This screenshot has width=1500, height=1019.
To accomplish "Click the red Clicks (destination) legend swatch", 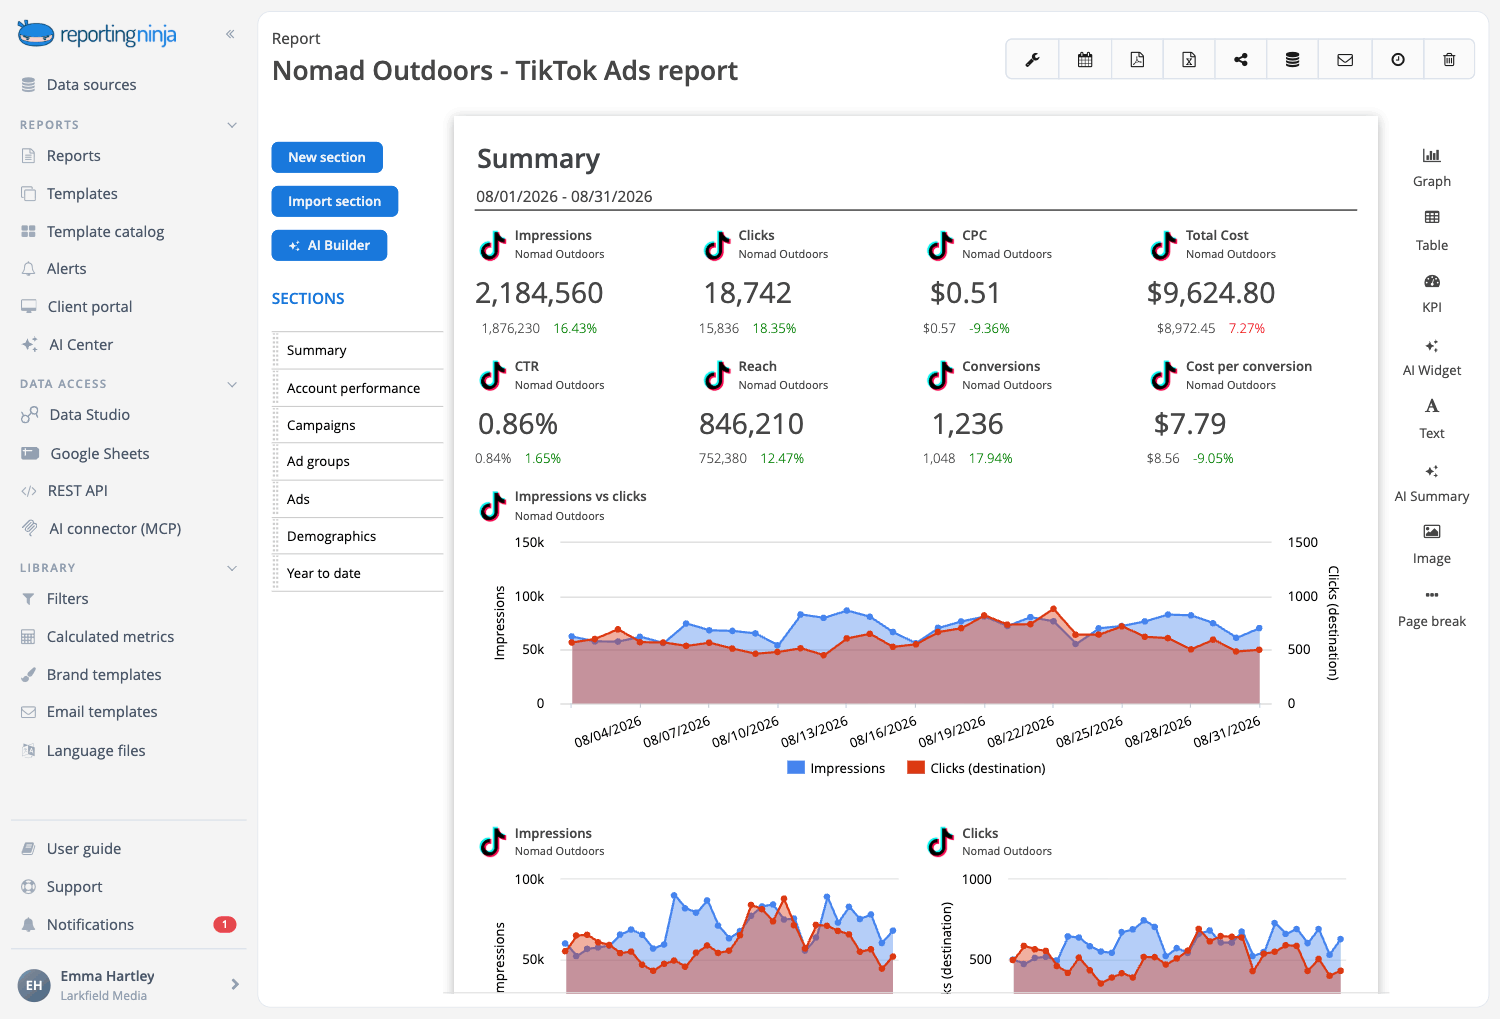I will (x=916, y=768).
